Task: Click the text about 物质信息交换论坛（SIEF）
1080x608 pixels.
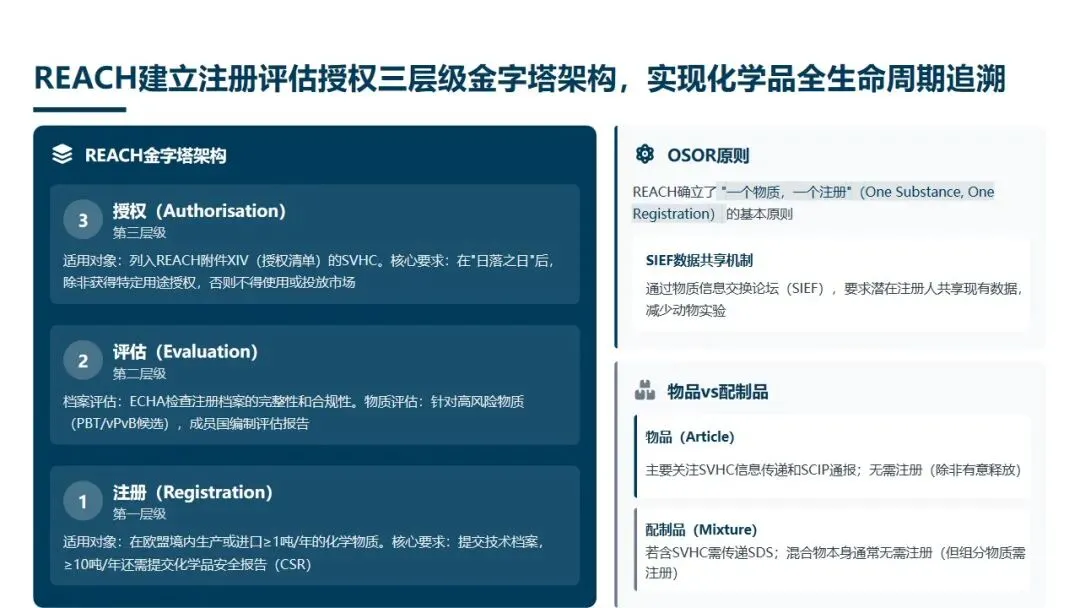Action: [x=835, y=299]
